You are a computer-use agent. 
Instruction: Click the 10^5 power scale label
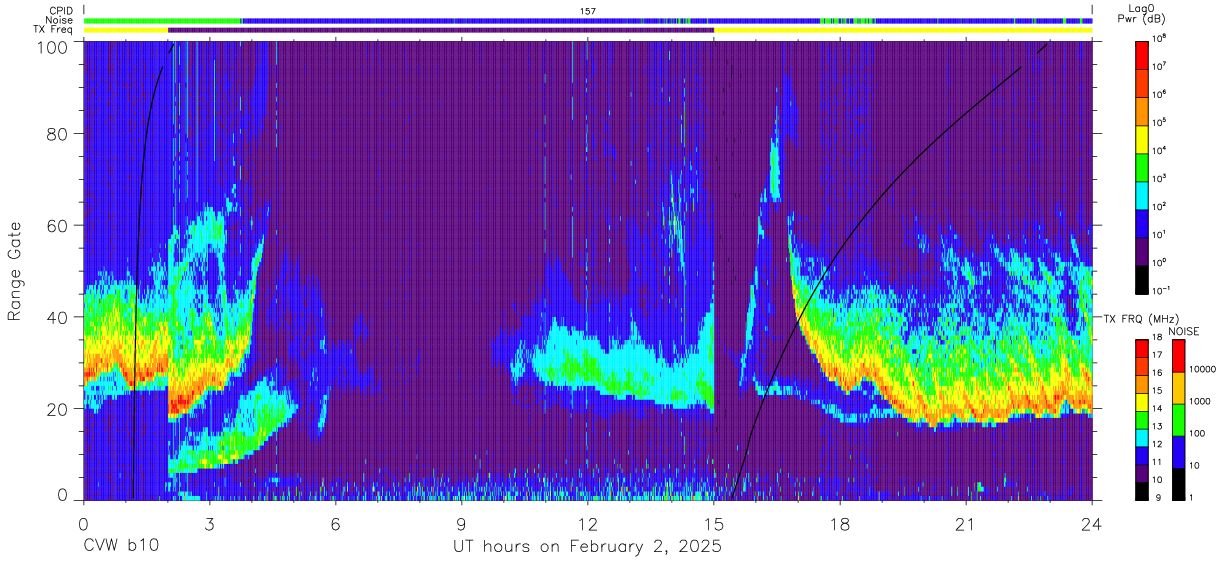[x=1159, y=122]
